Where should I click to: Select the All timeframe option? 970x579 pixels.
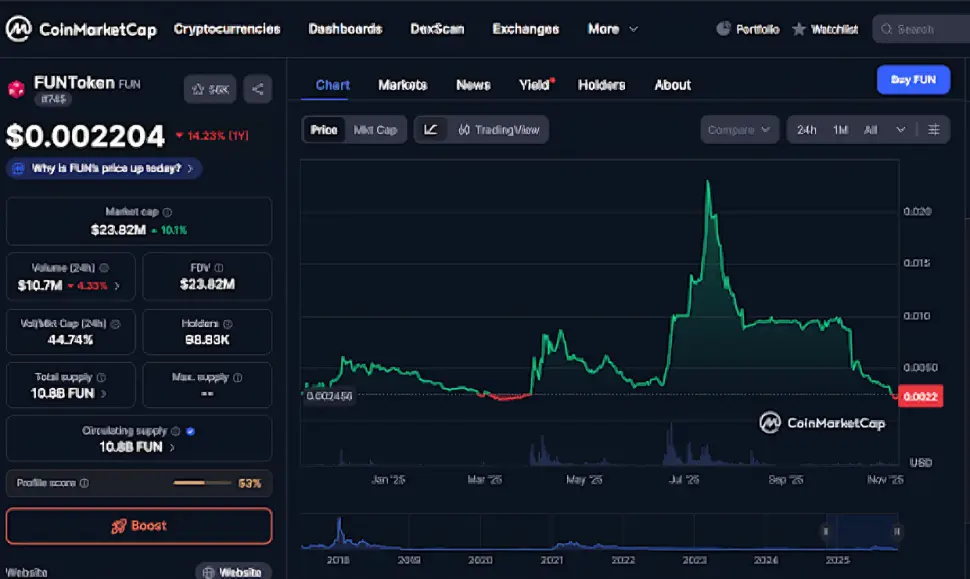871,129
